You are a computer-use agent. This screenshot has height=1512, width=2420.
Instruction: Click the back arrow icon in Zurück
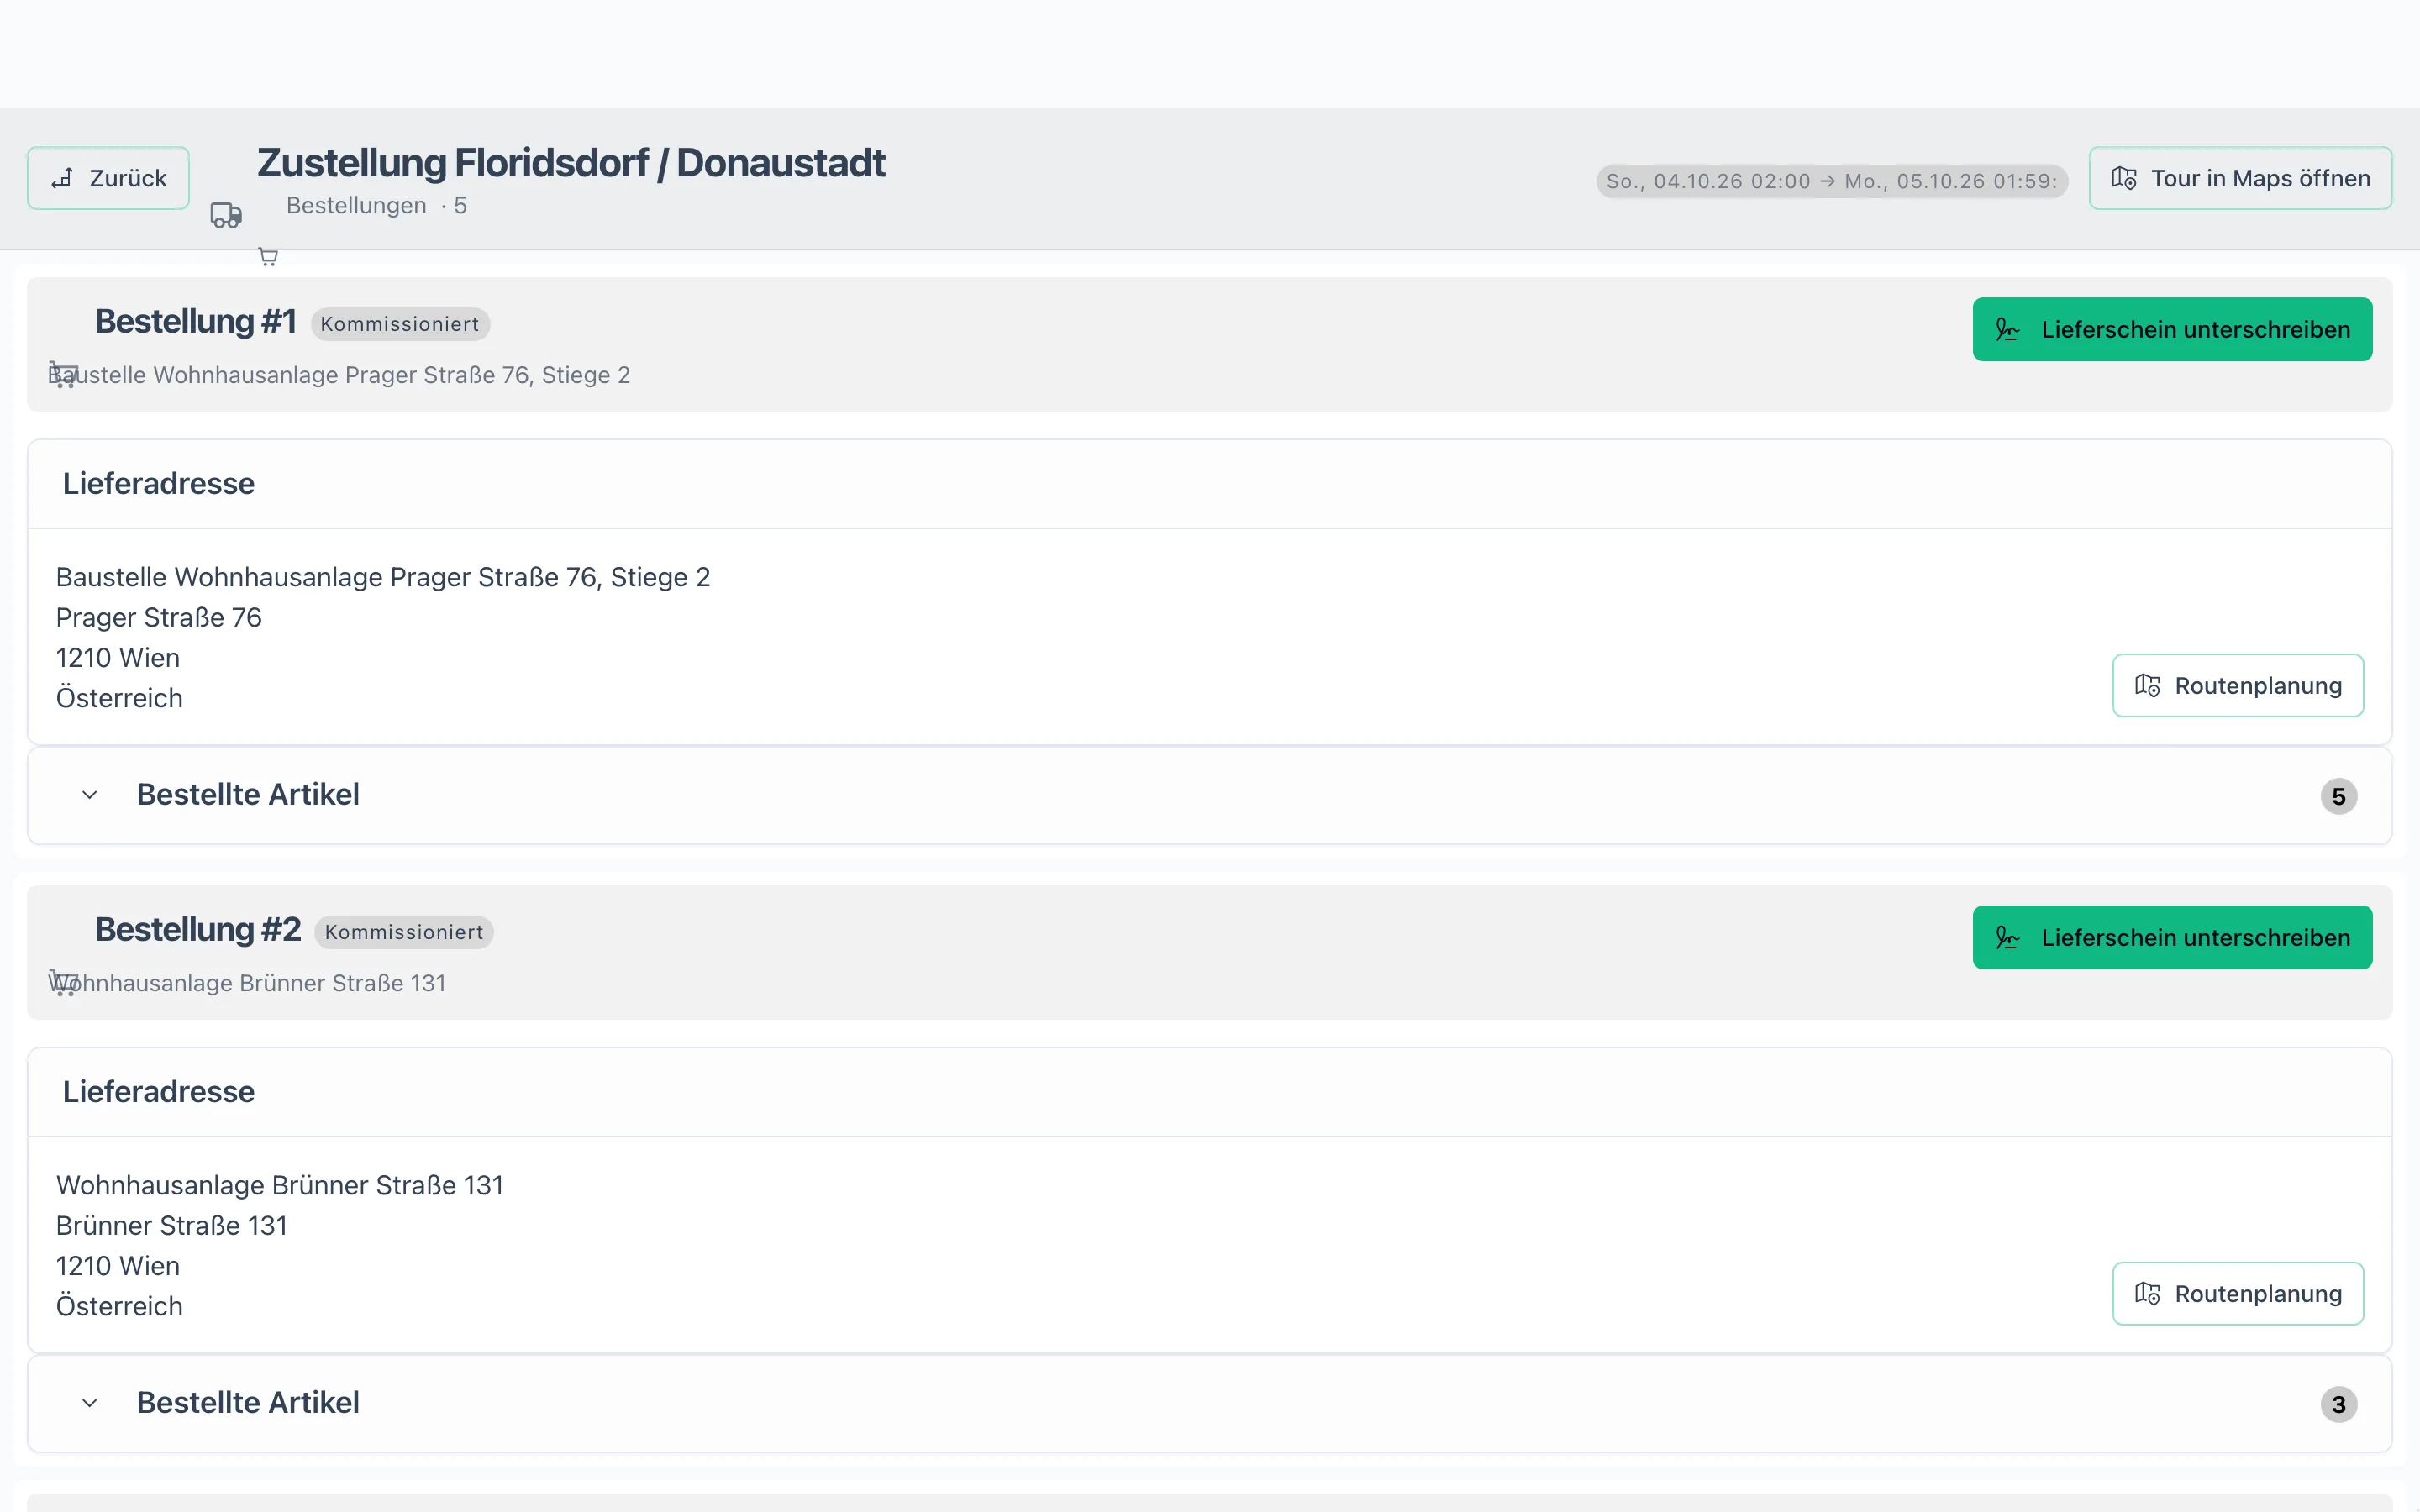coord(62,178)
